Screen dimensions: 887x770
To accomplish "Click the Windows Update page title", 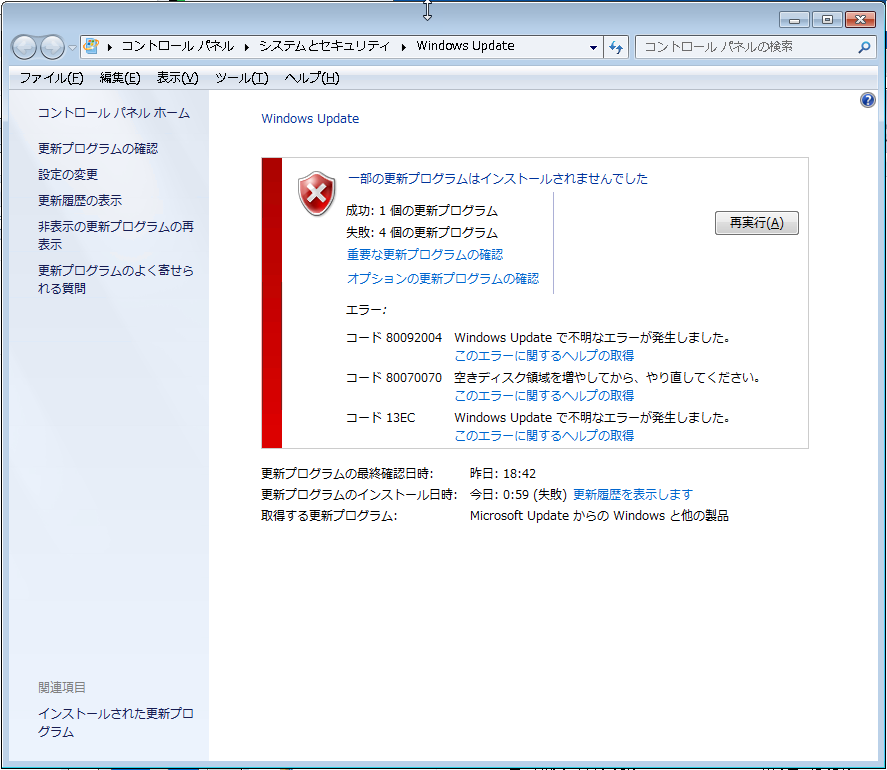I will click(310, 119).
